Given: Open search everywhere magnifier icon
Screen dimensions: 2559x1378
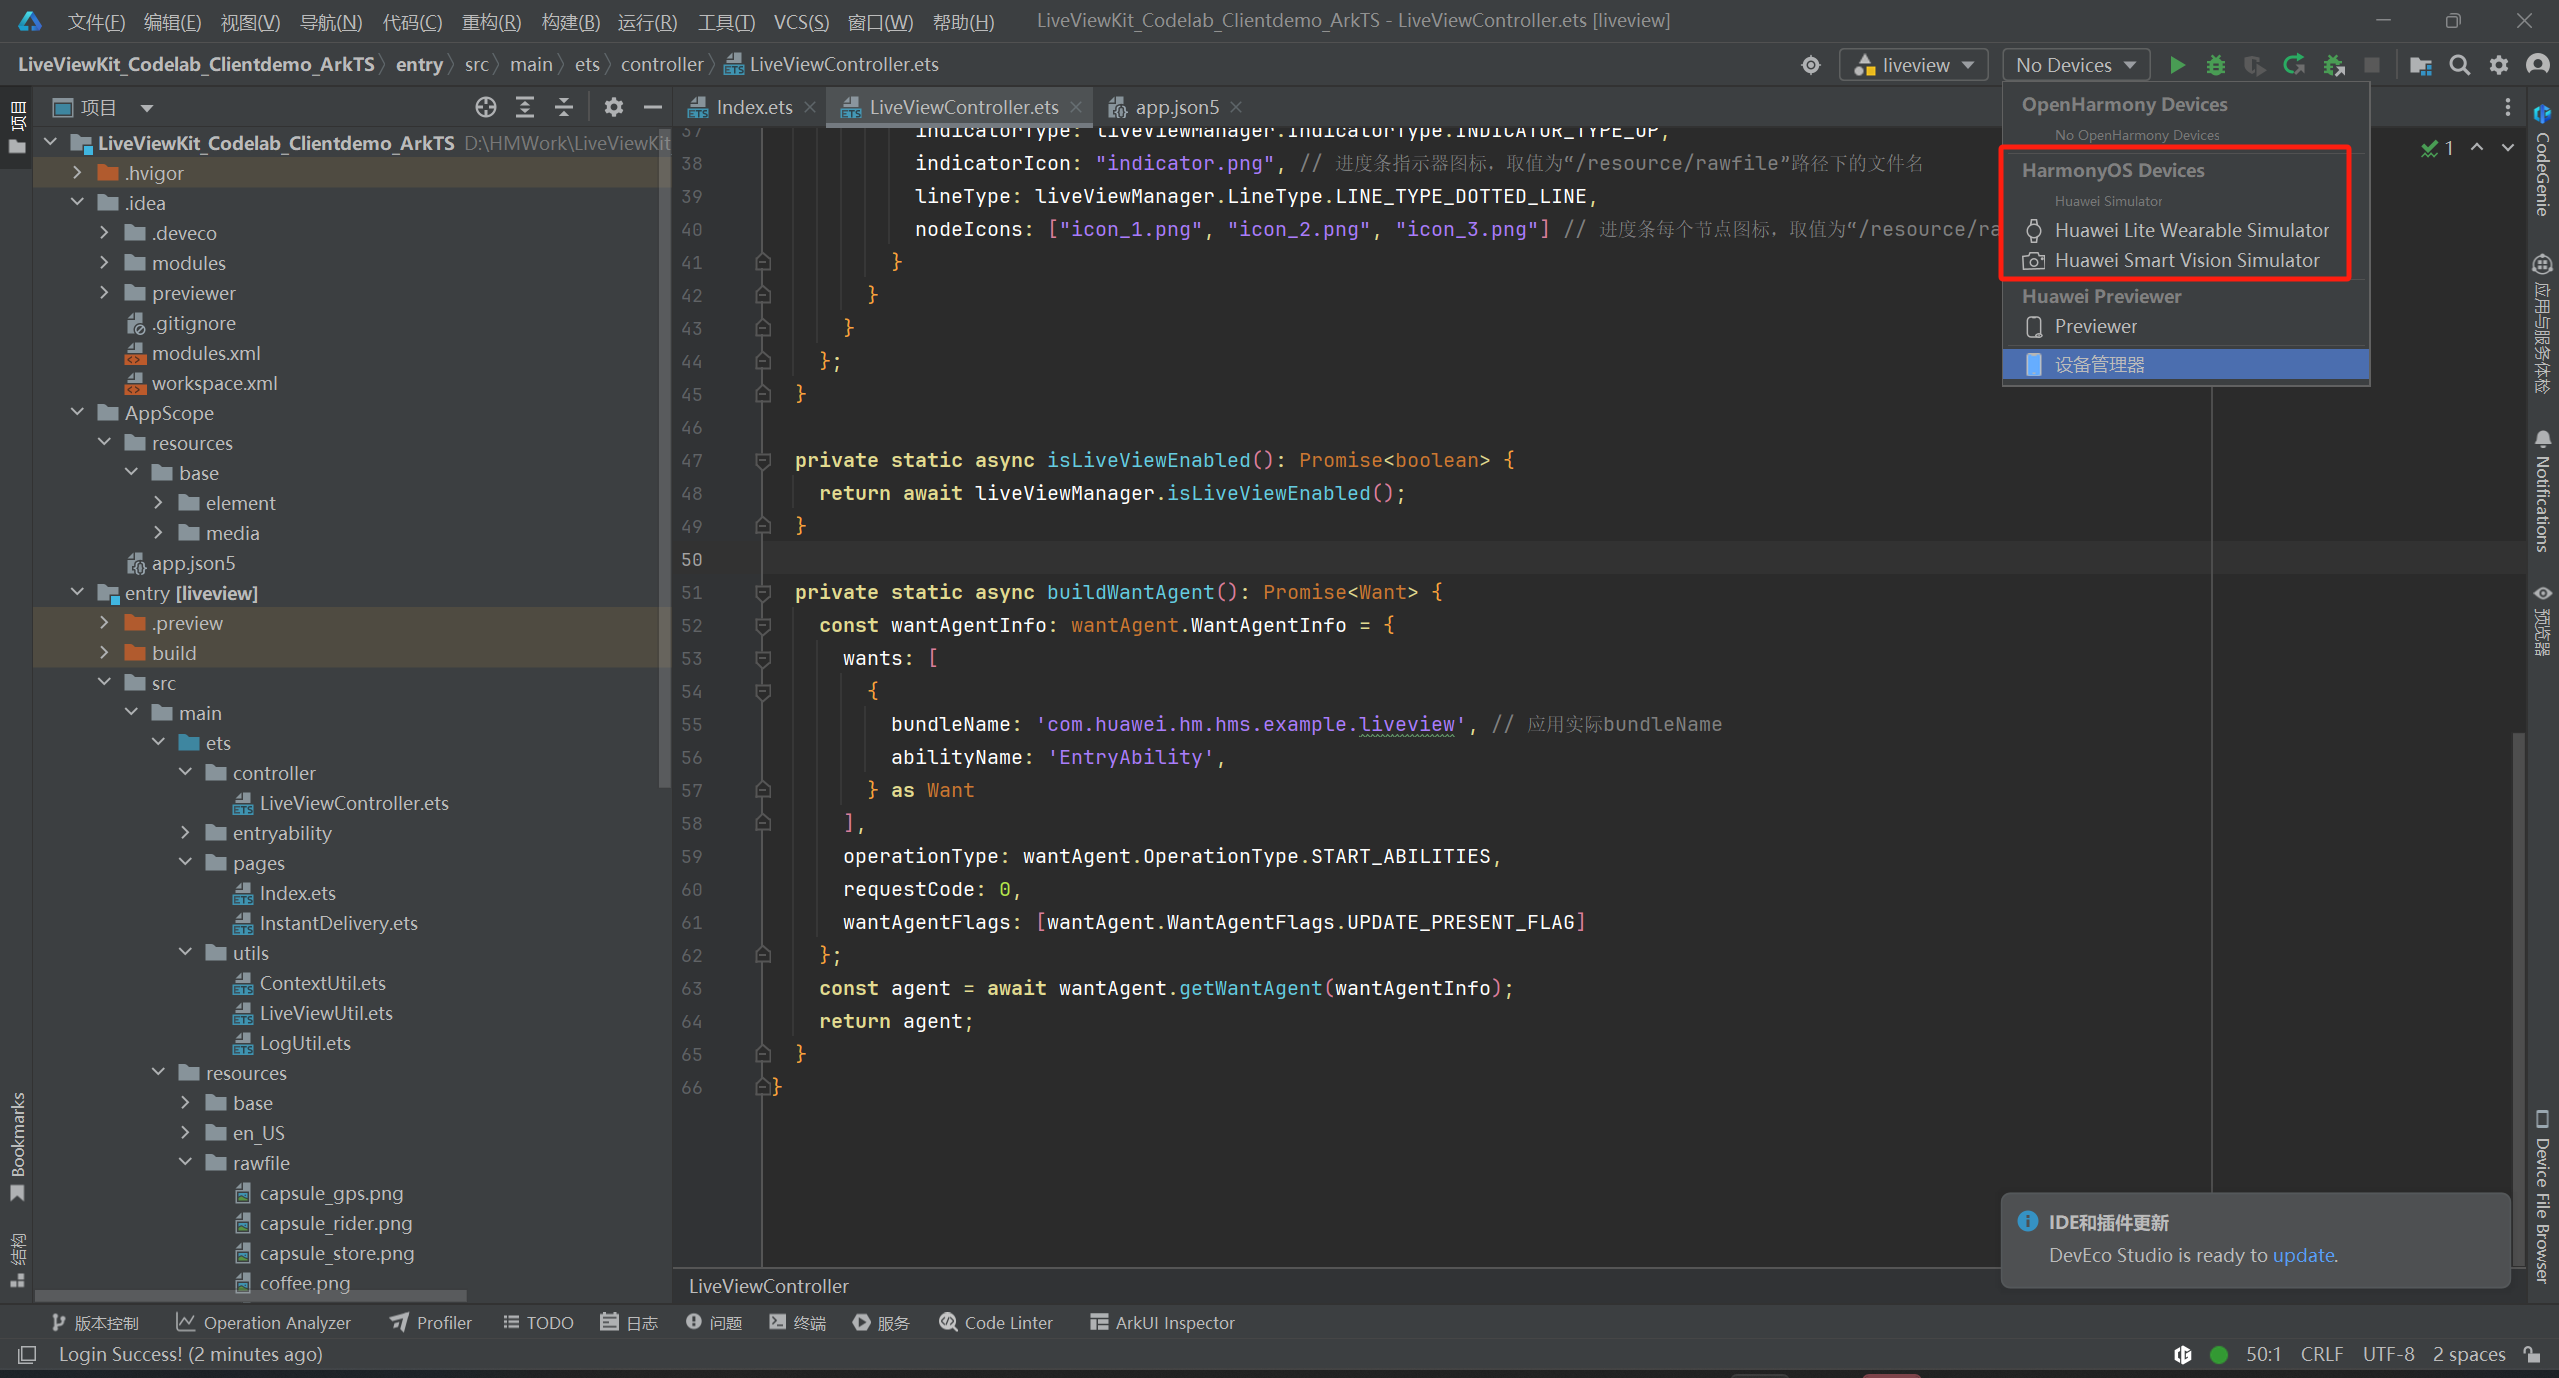Looking at the screenshot, I should point(2460,65).
